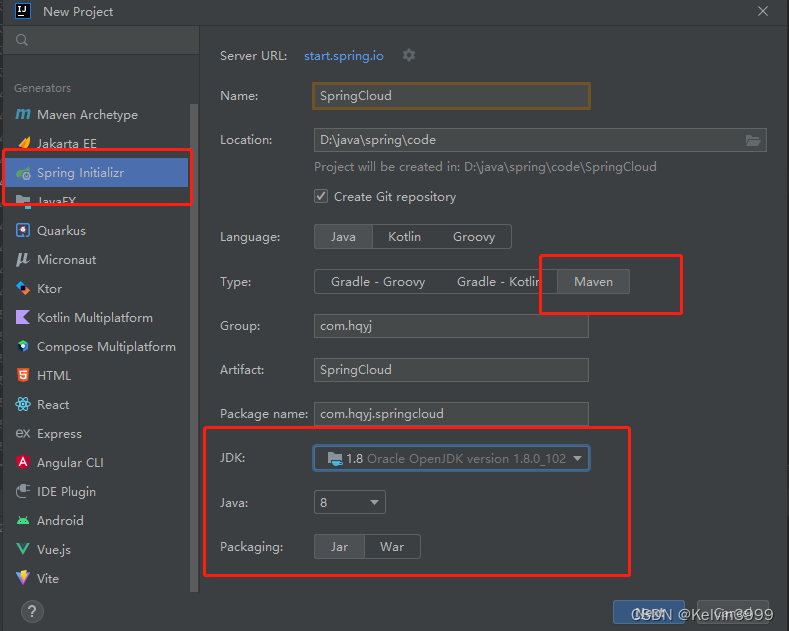Open Vue.js generator label
Screen dimensions: 789x631
54,549
